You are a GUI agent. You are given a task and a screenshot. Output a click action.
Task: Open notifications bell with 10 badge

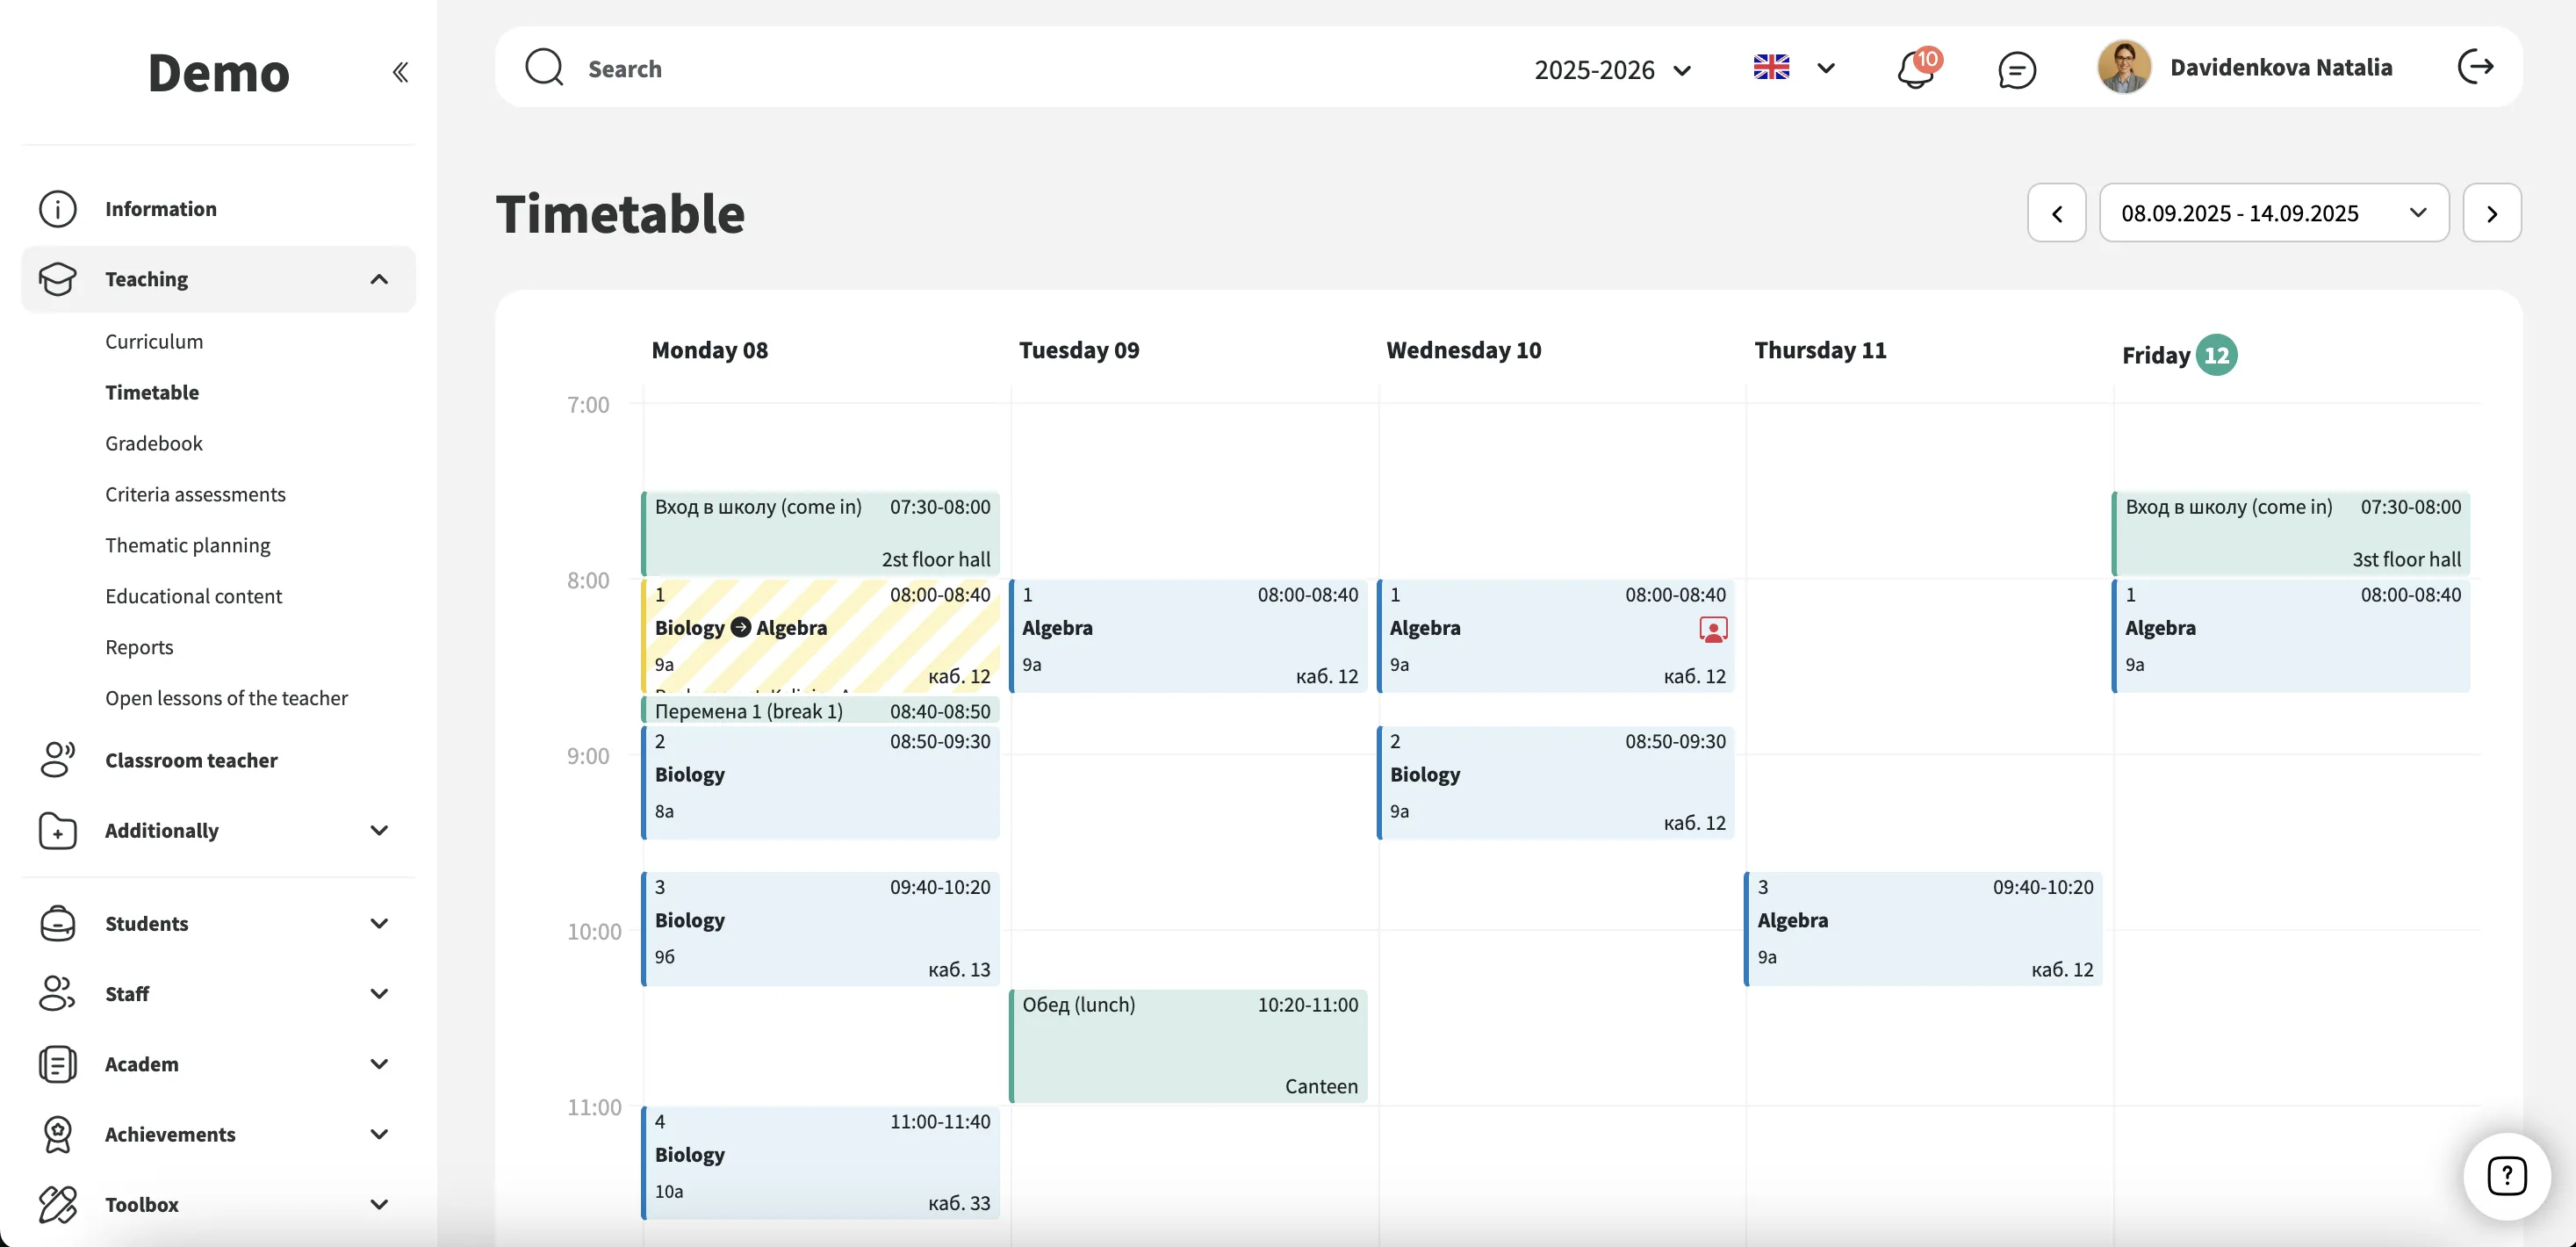pyautogui.click(x=1916, y=69)
